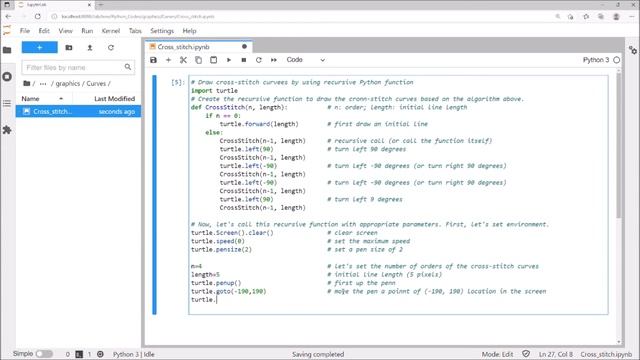Open the browser profile avatar
Viewport: 640px width, 360px height.
616,16
